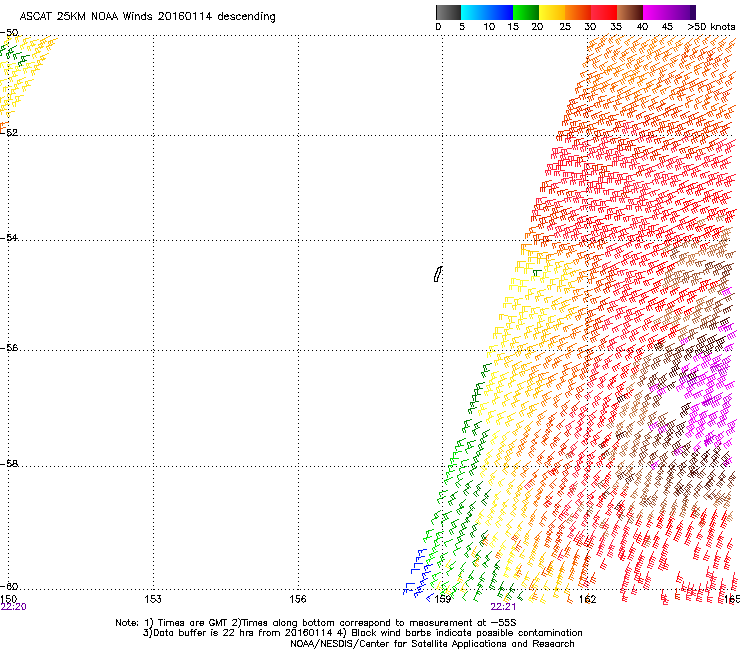Click the 'Data buffer is 22 hrs' note line
740x650 pixels.
click(x=362, y=633)
